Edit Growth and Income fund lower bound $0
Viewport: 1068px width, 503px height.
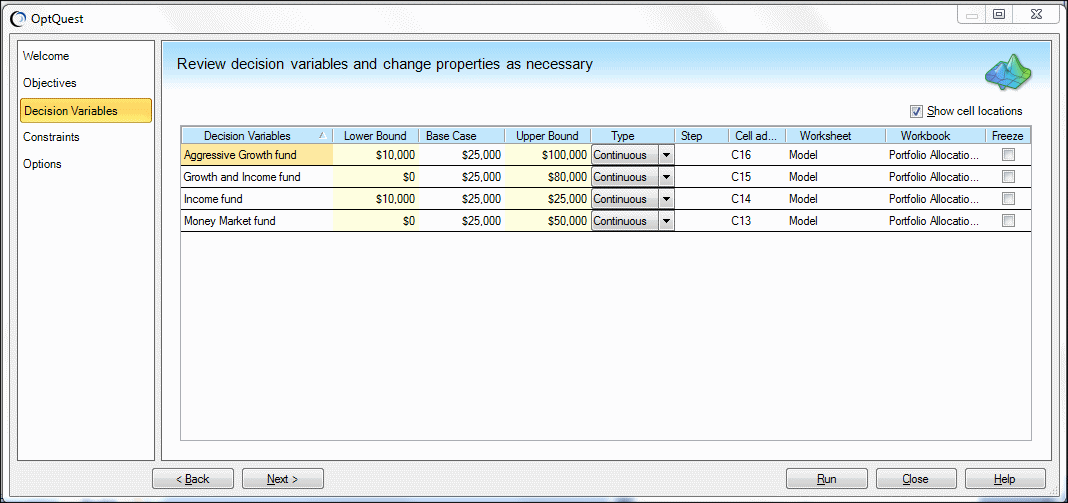coord(375,177)
